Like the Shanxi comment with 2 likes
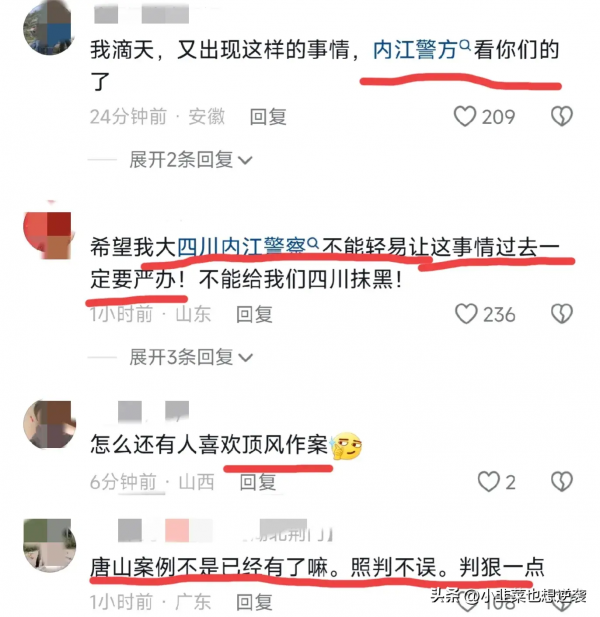This screenshot has width=600, height=617. pyautogui.click(x=489, y=482)
